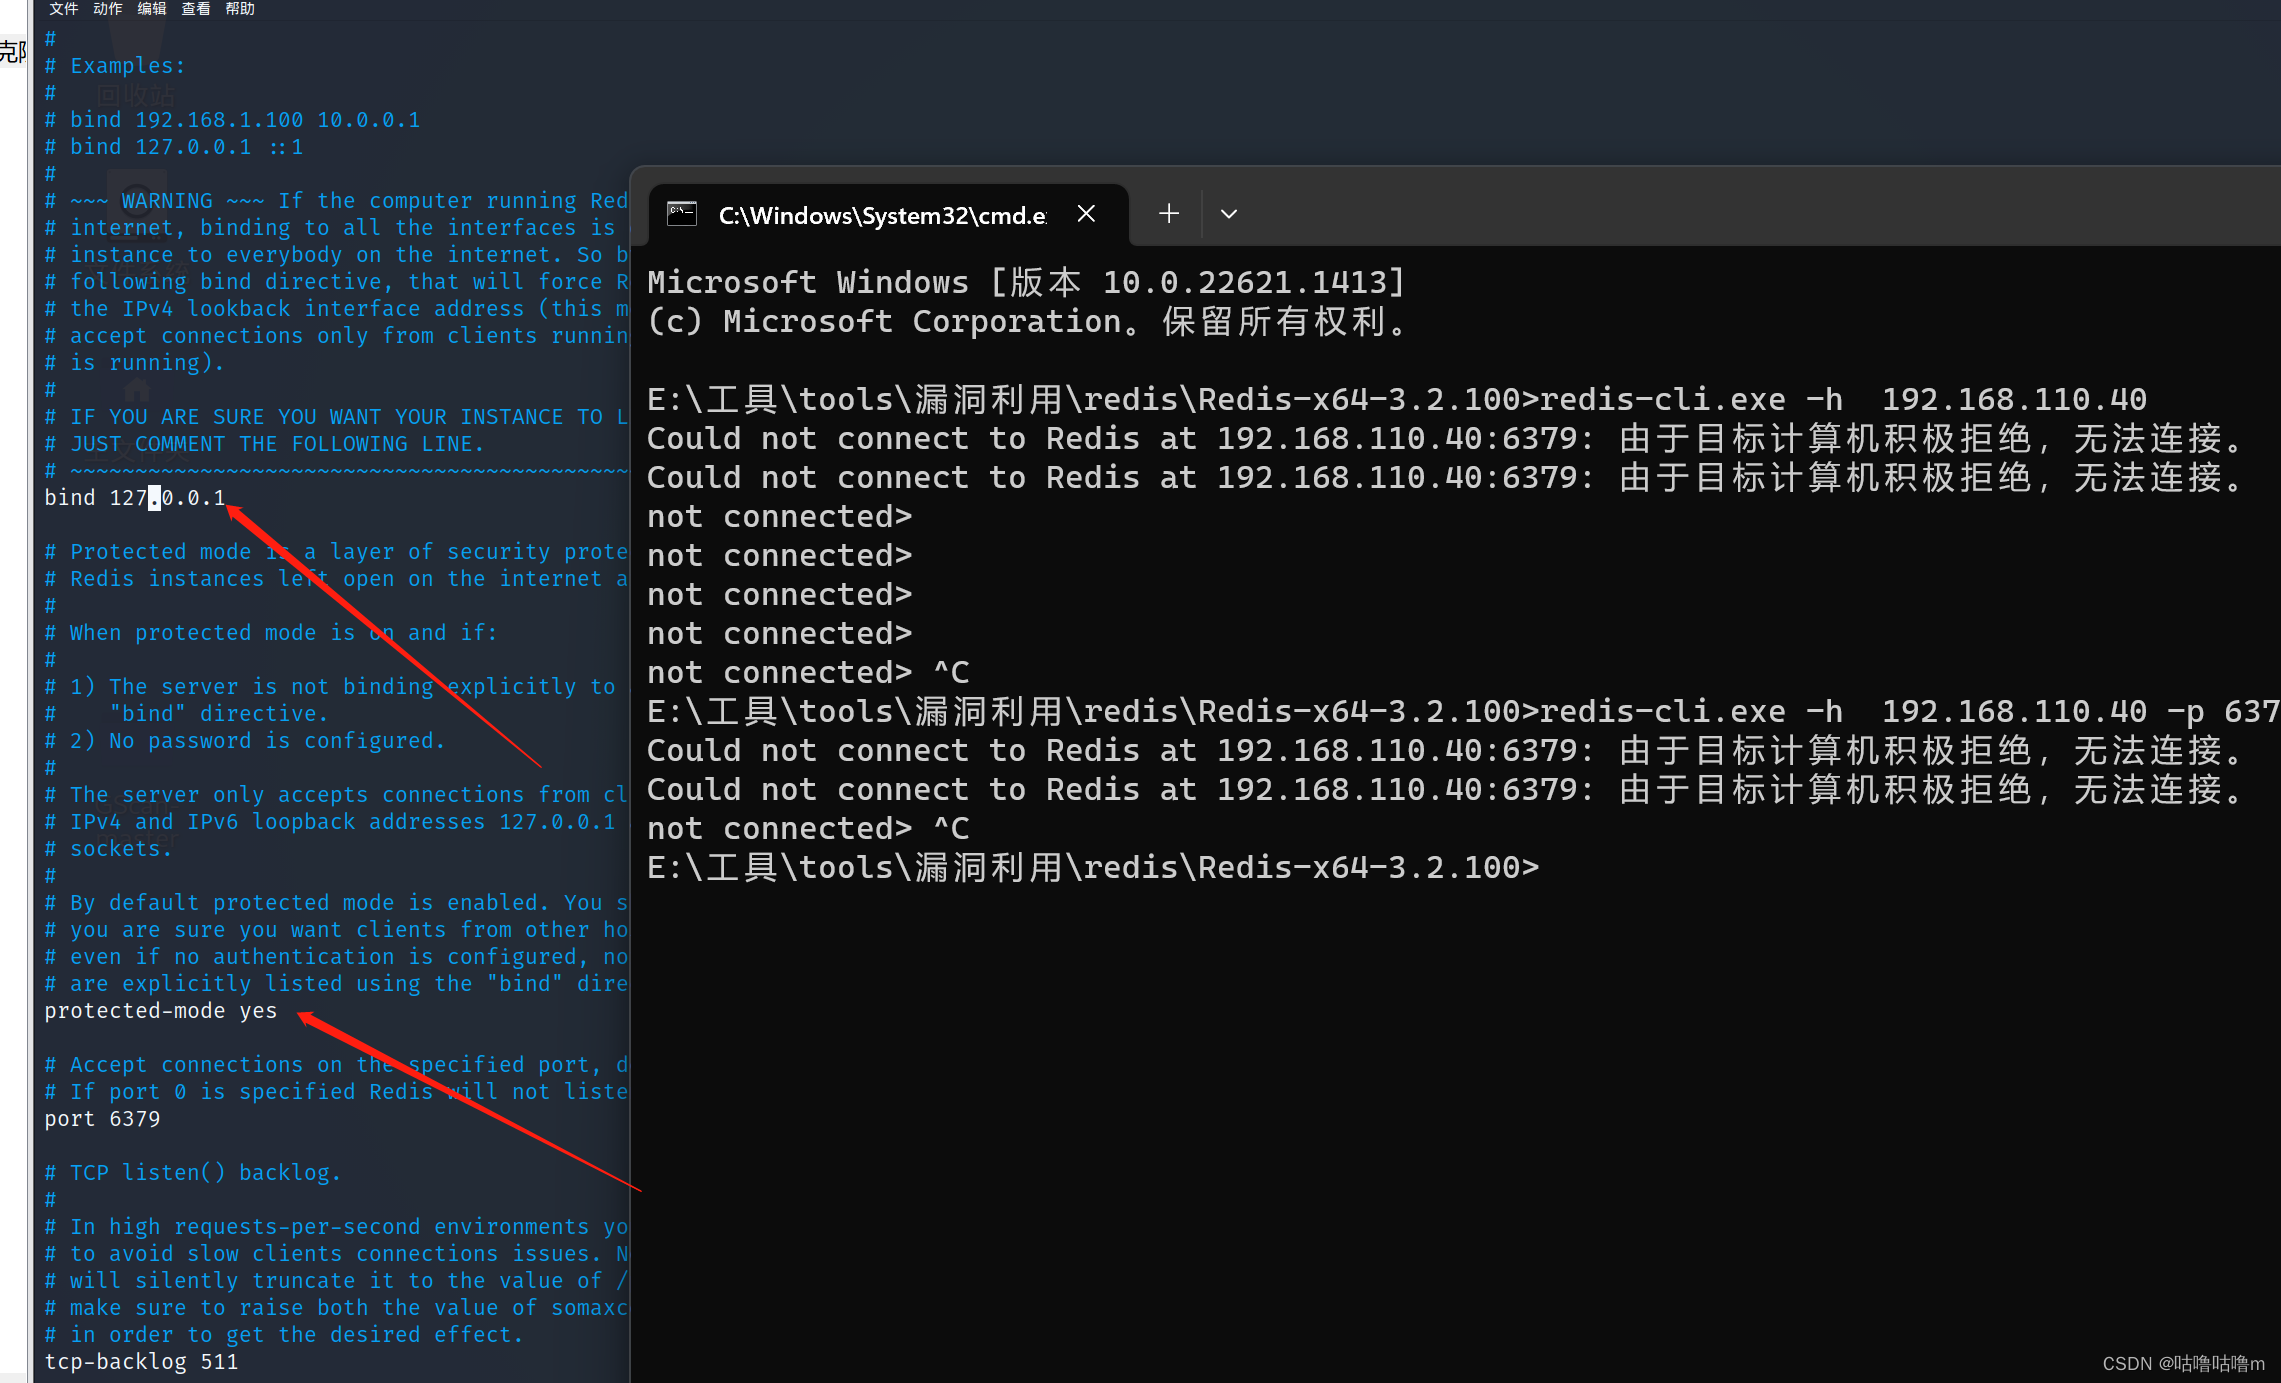
Task: Click '# When protected mode is on and if:' line
Action: (x=271, y=633)
